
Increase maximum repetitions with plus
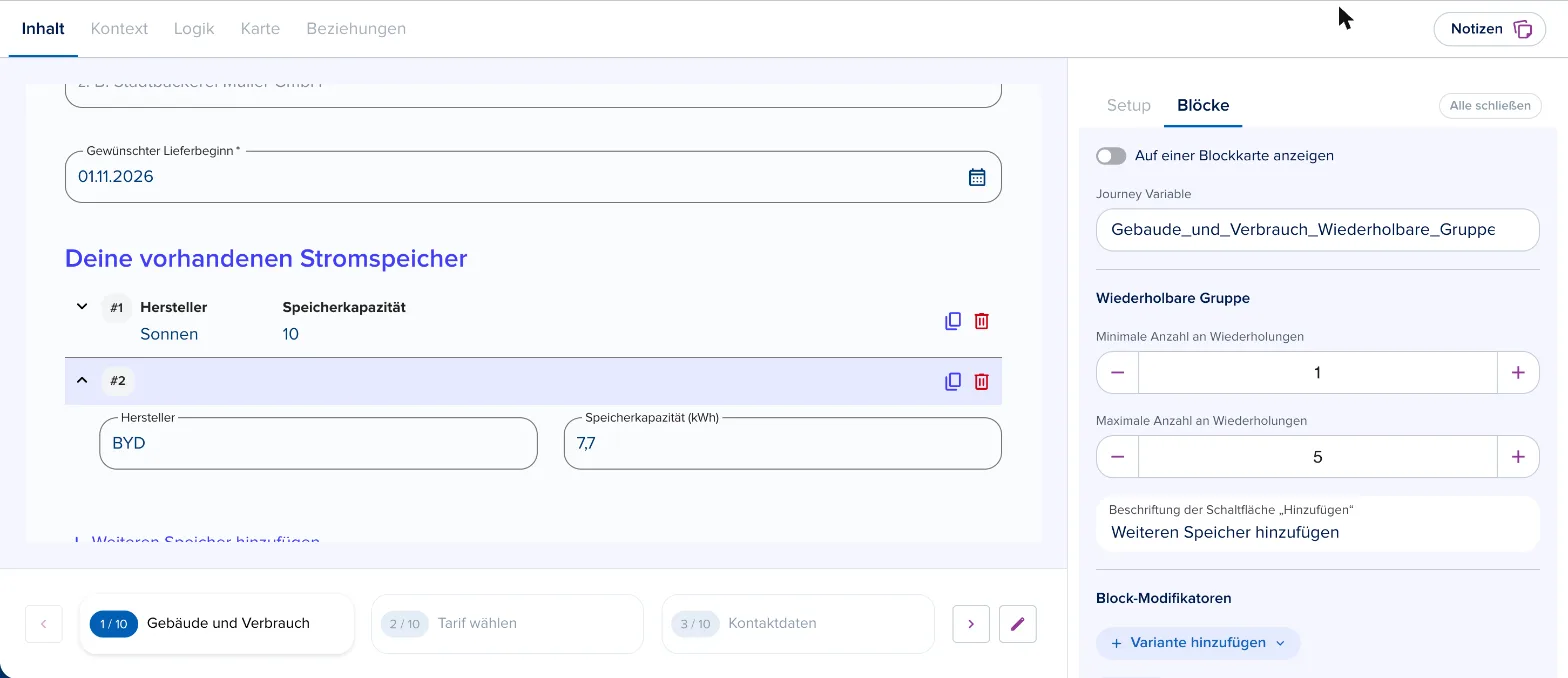pos(1518,456)
